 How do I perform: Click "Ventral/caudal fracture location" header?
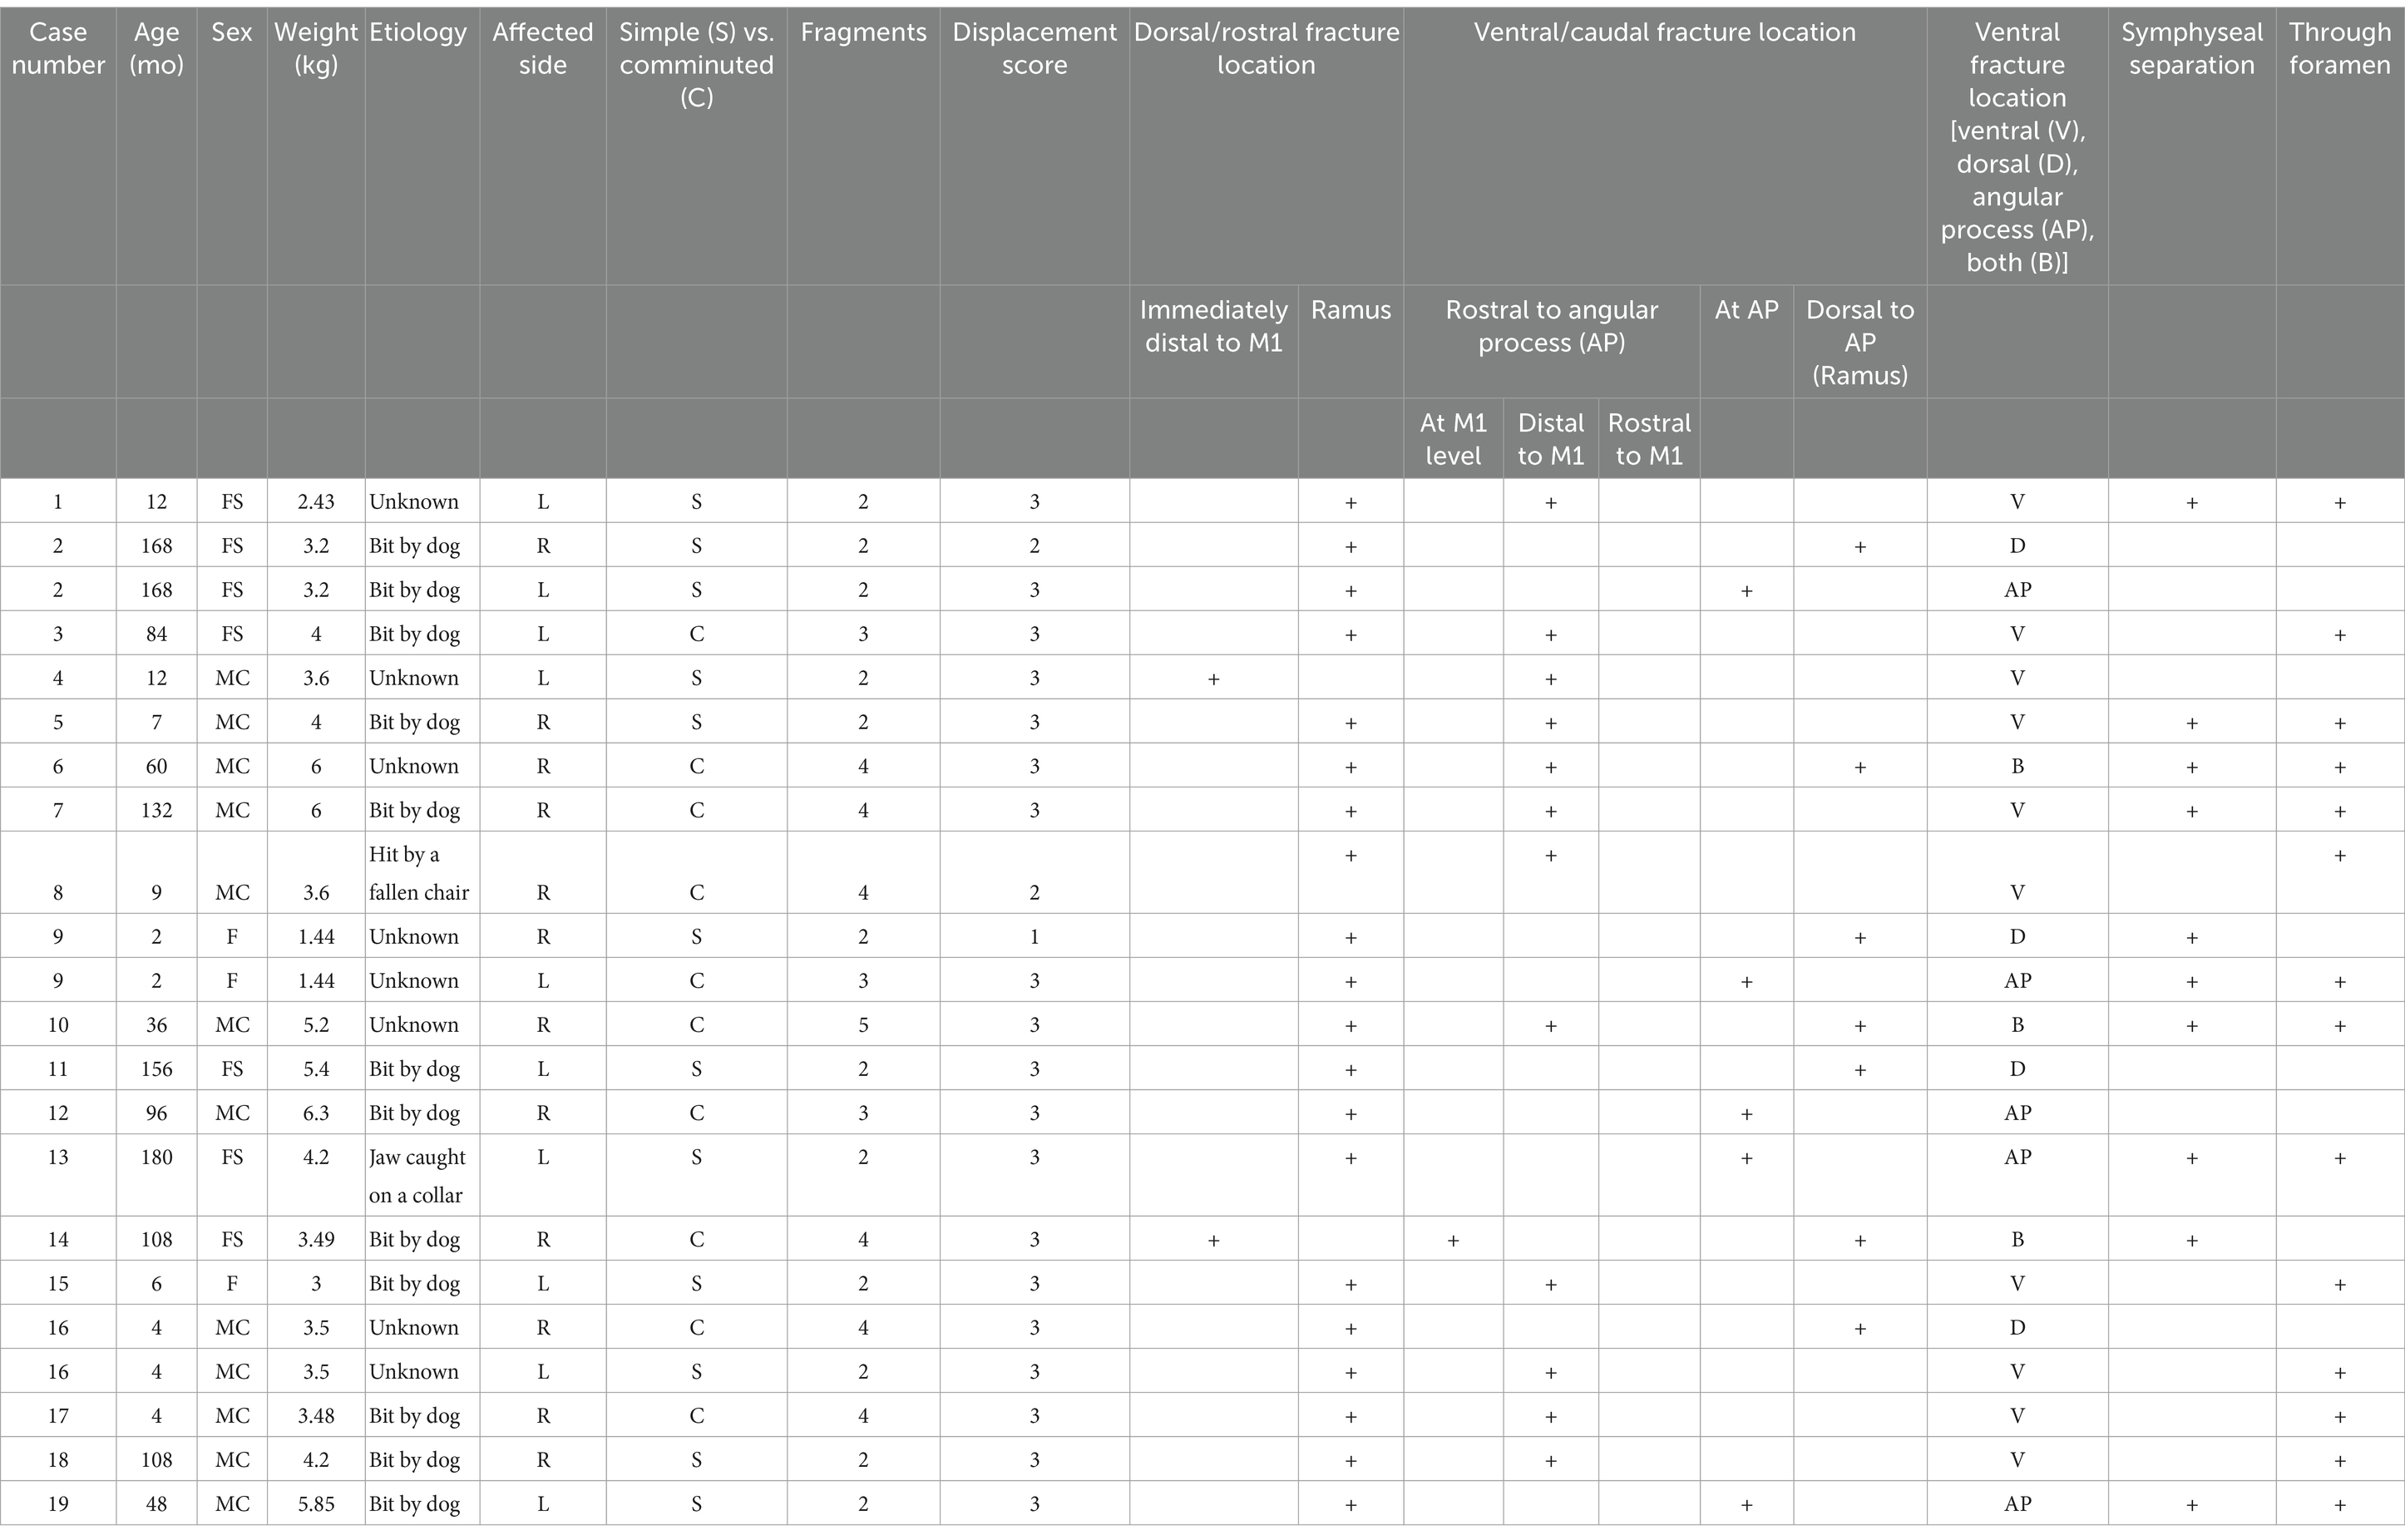(1664, 32)
